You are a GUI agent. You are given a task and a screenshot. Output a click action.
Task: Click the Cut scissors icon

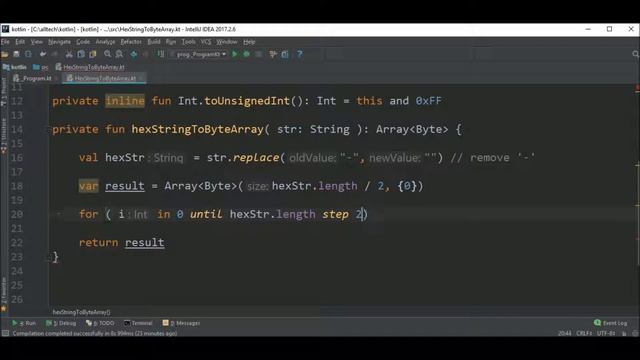tap(69, 54)
